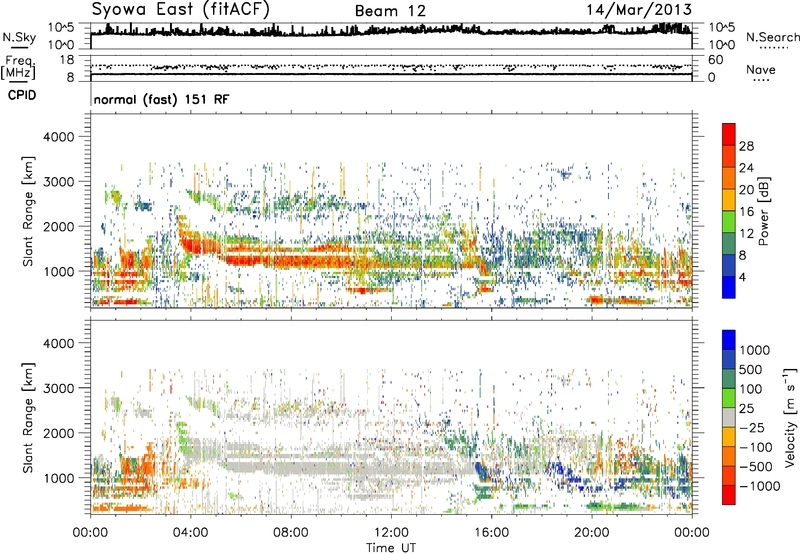Click the "4000" tick of the power panel

tap(58, 137)
